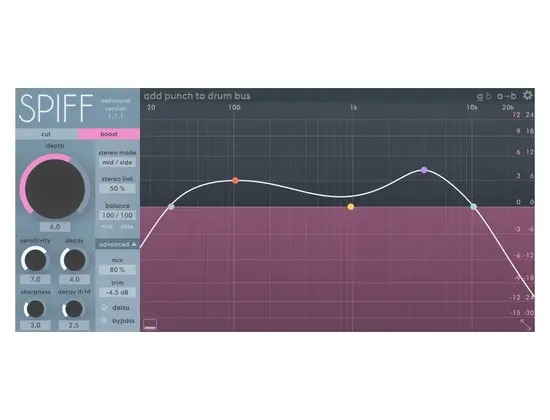
Task: Enable the delta toggle
Action: [104, 307]
